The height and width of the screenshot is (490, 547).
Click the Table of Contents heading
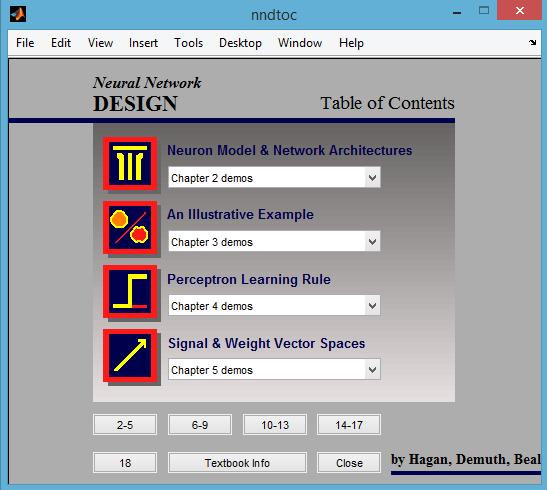pyautogui.click(x=387, y=103)
